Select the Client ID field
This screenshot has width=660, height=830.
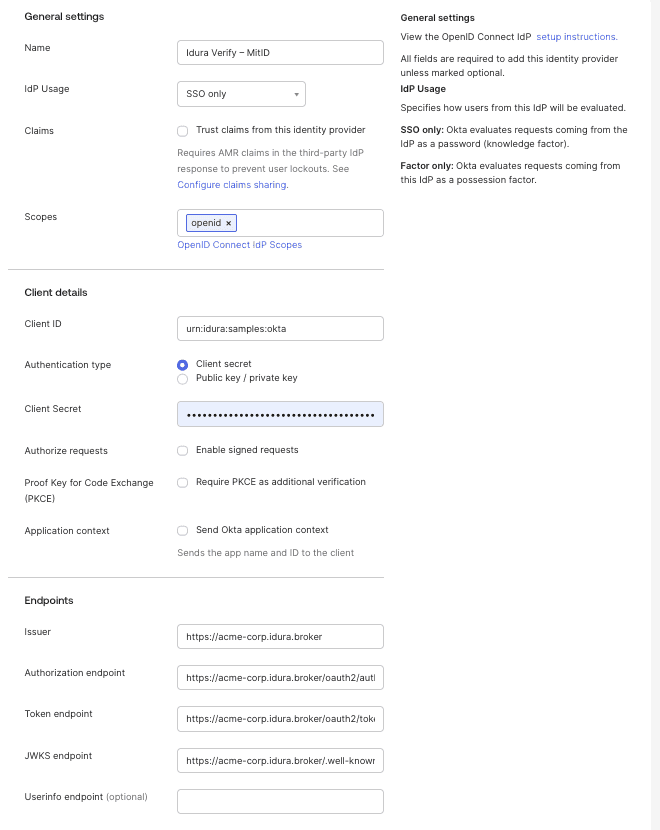tap(280, 327)
